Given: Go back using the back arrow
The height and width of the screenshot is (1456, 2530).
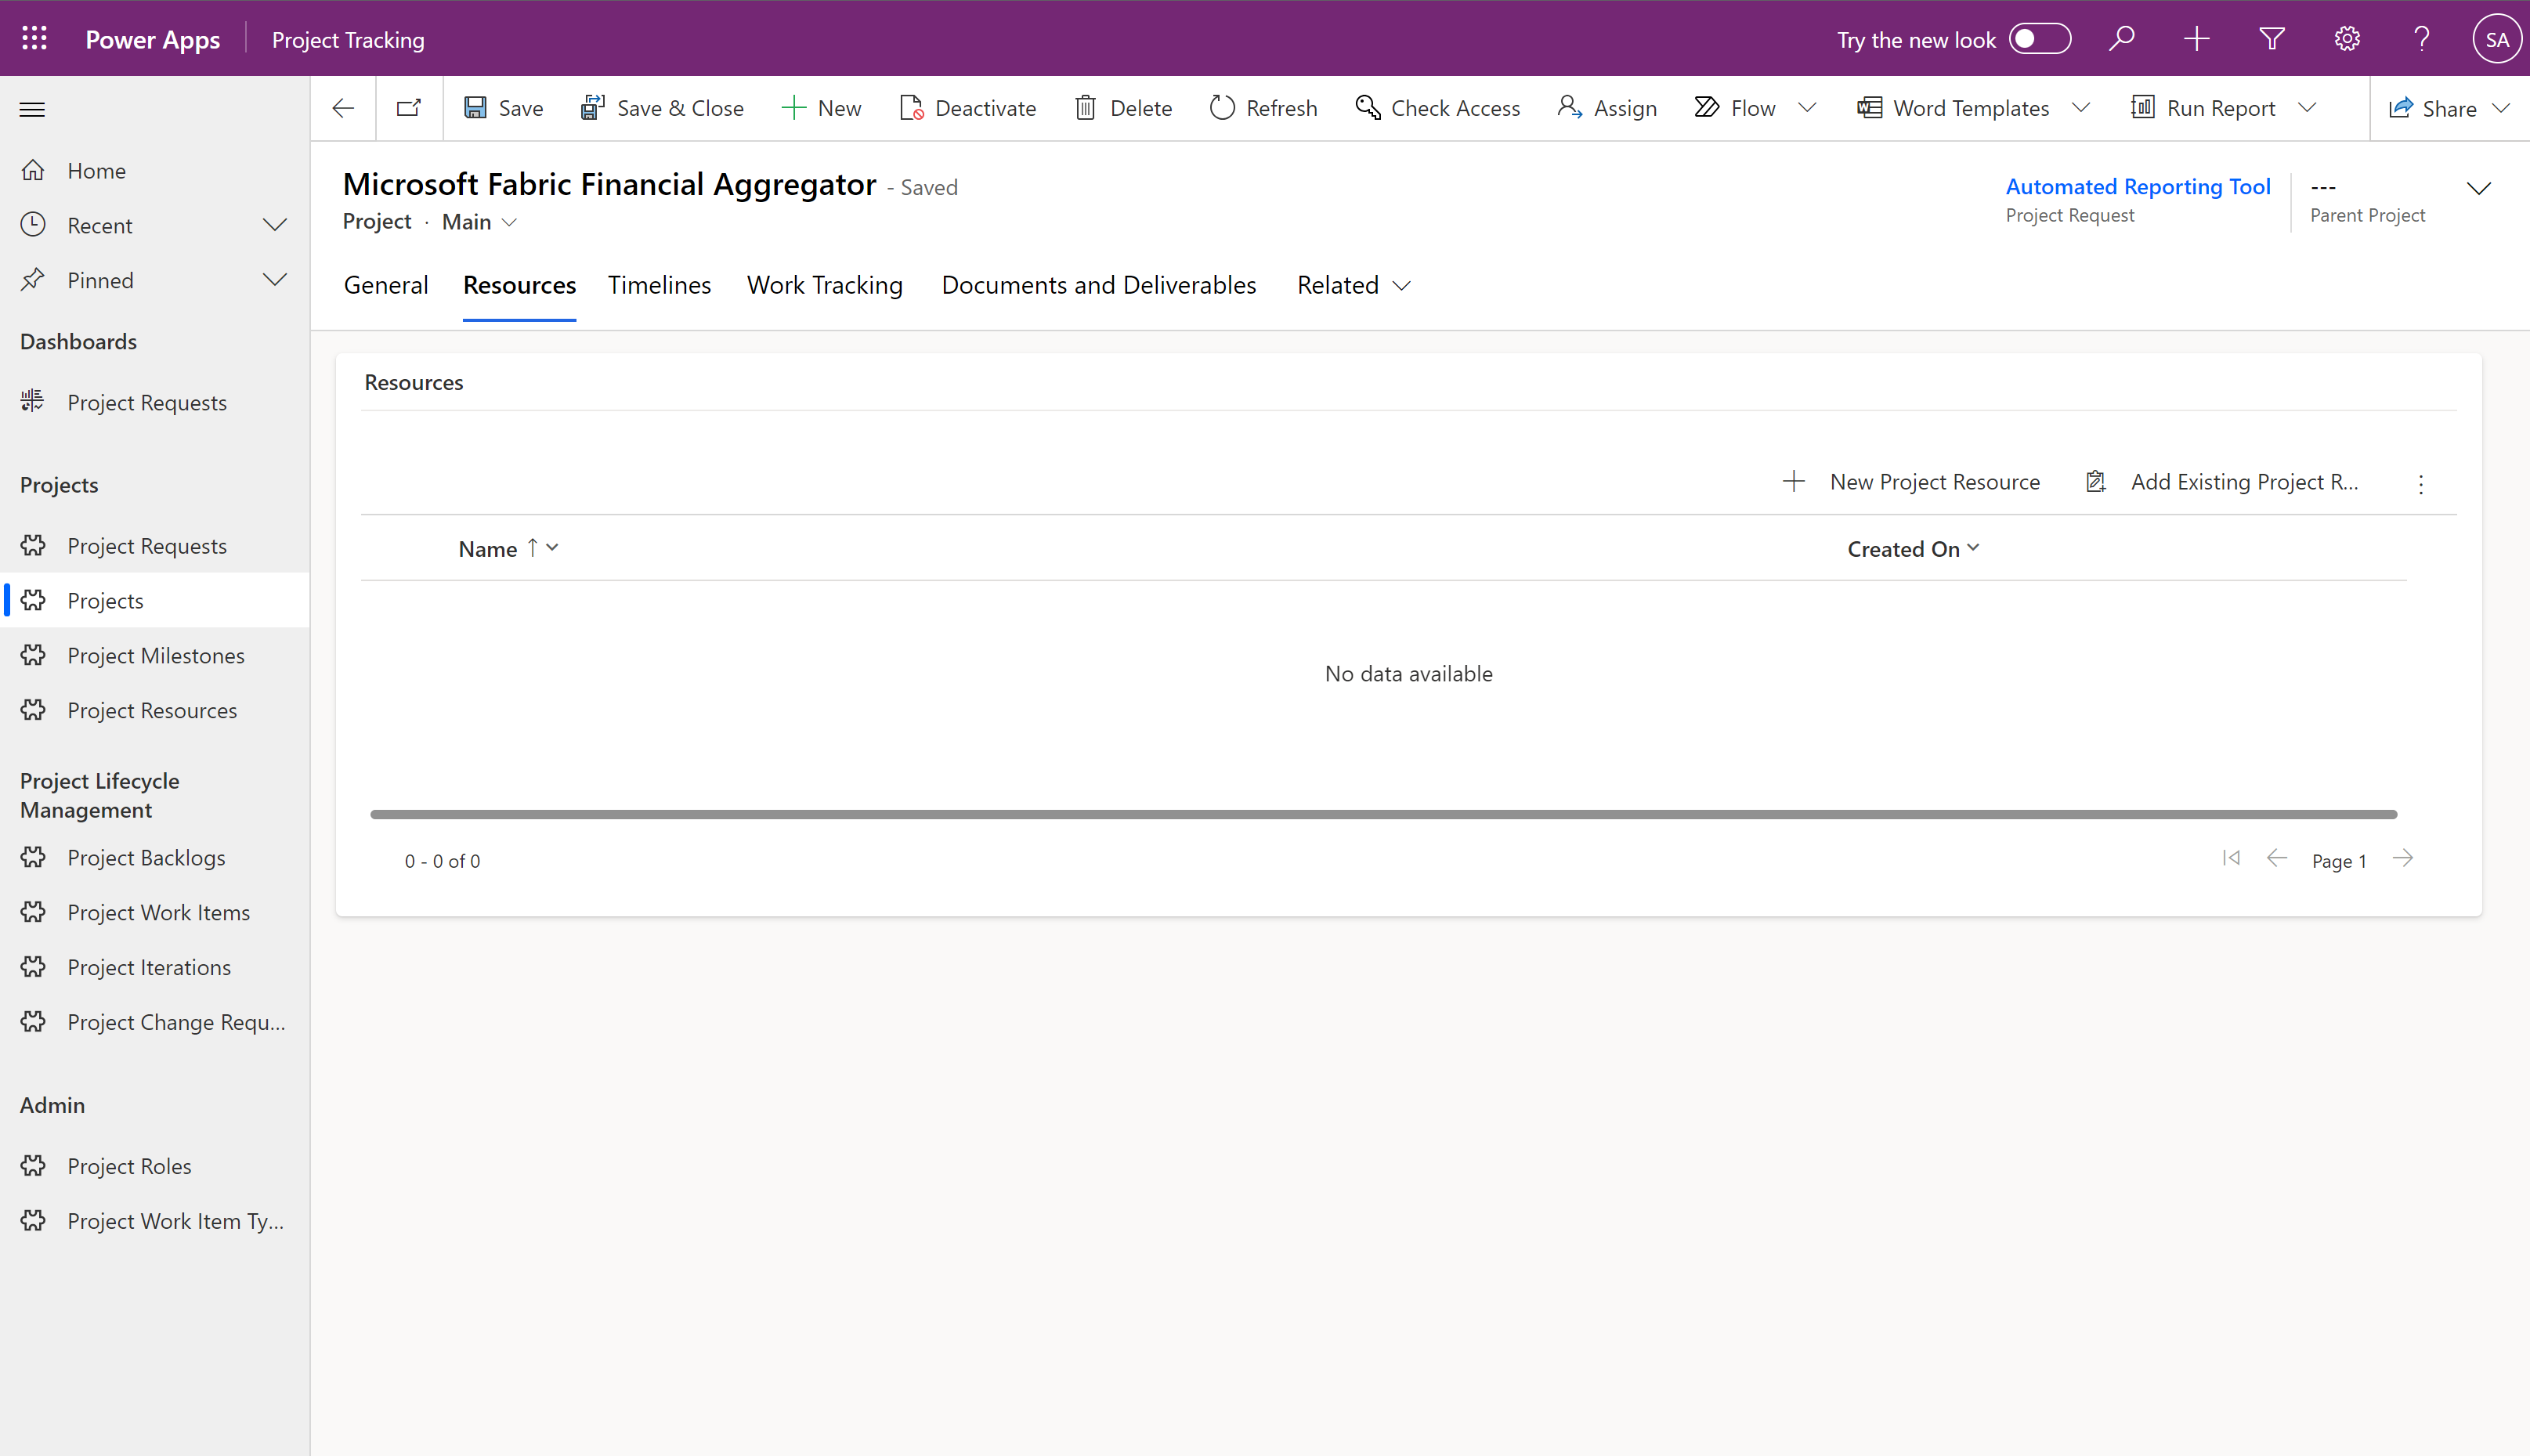Looking at the screenshot, I should (x=343, y=108).
